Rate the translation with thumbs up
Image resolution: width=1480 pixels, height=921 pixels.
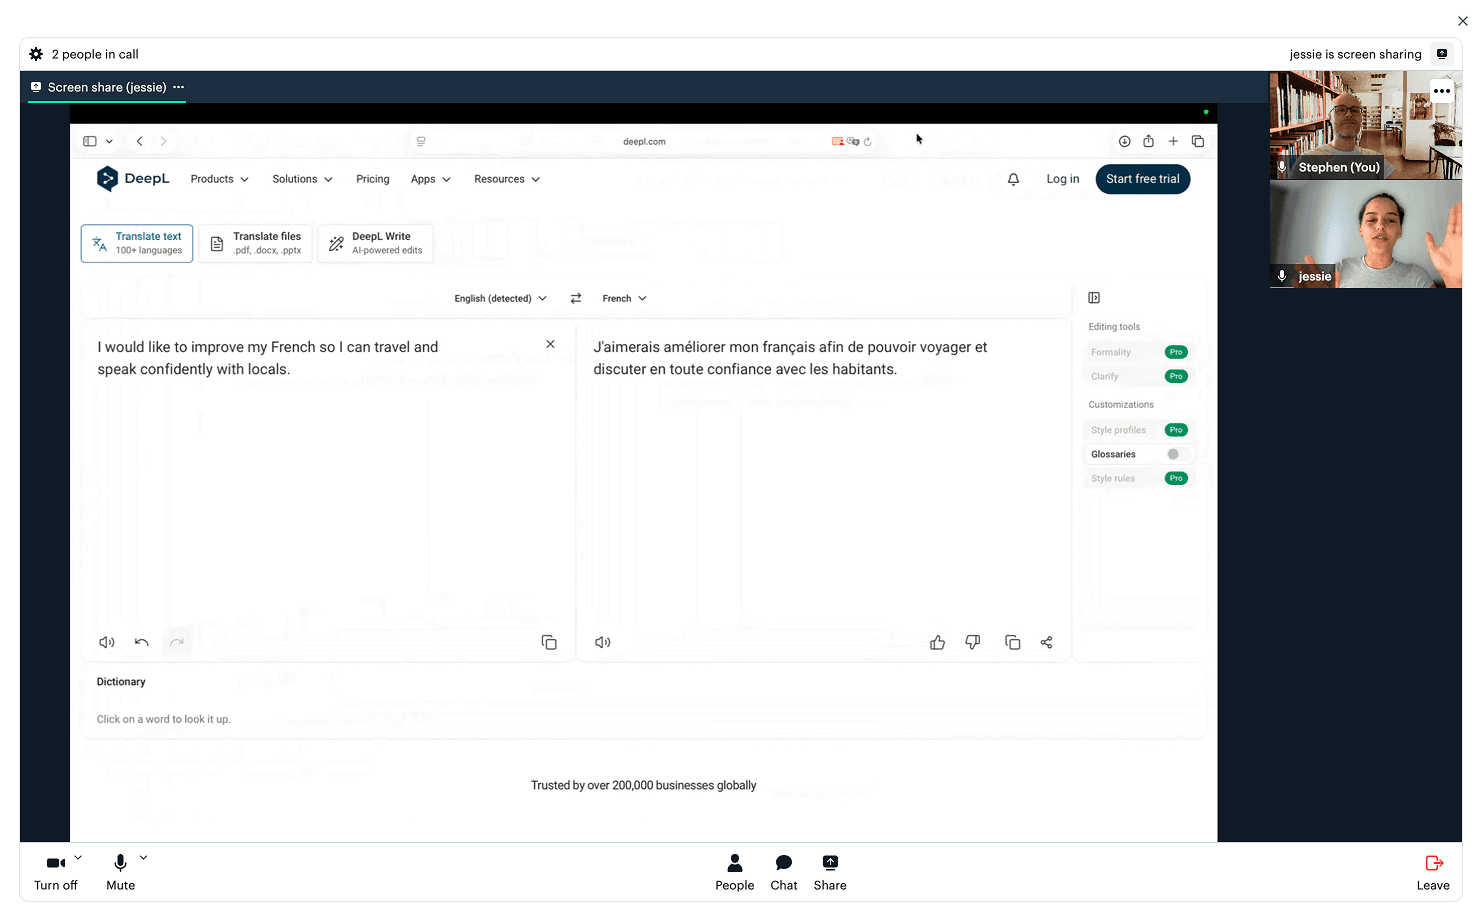937,642
